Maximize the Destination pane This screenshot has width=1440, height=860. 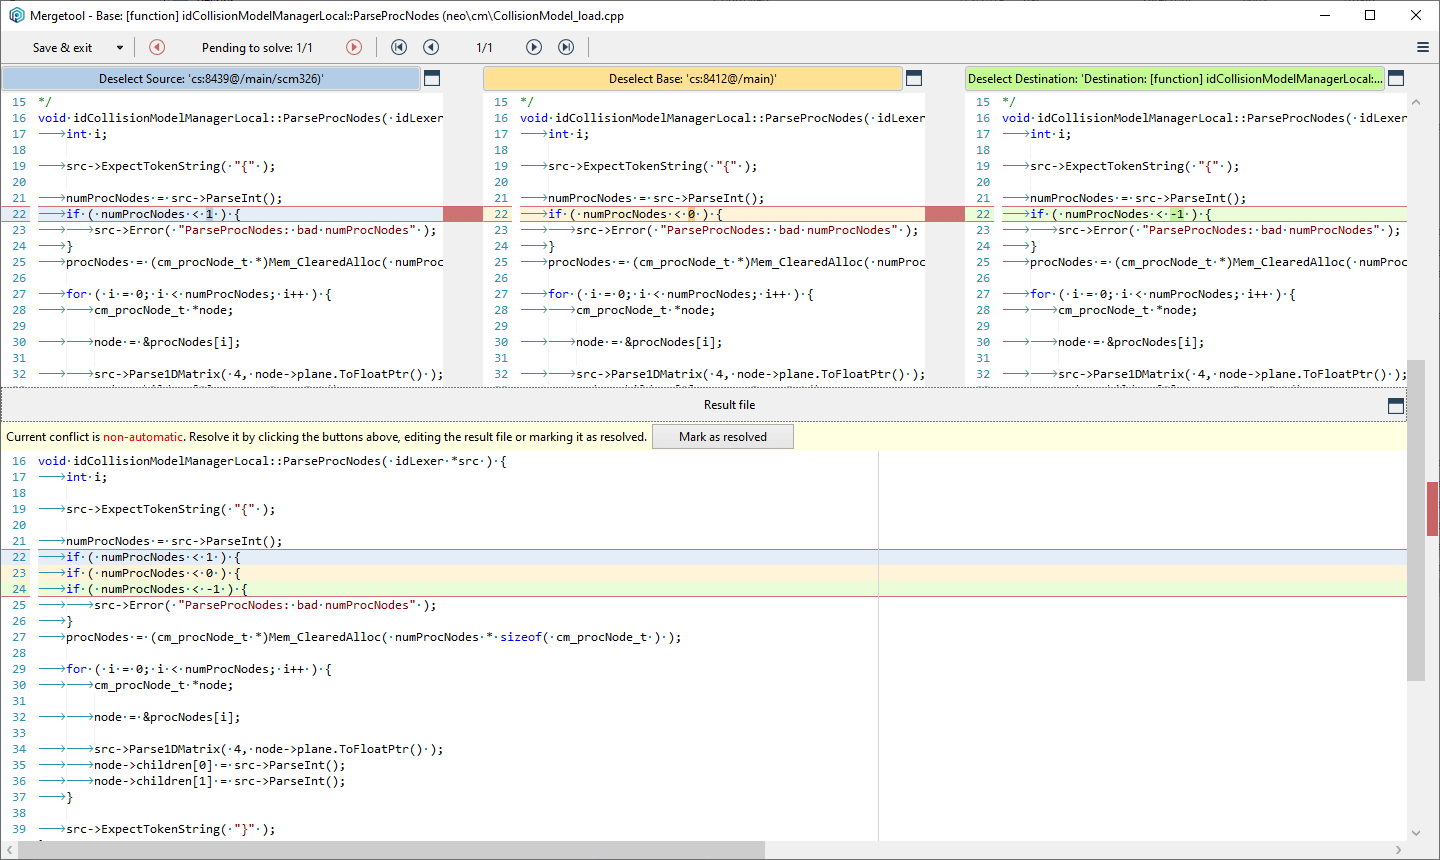[1396, 78]
